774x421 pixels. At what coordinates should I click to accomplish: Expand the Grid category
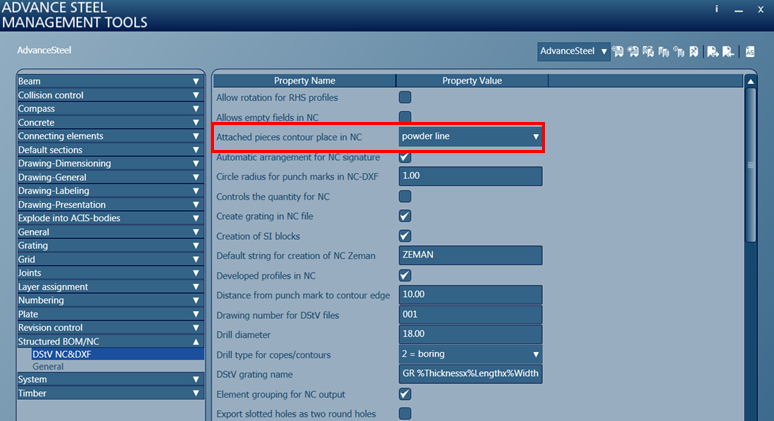(111, 259)
